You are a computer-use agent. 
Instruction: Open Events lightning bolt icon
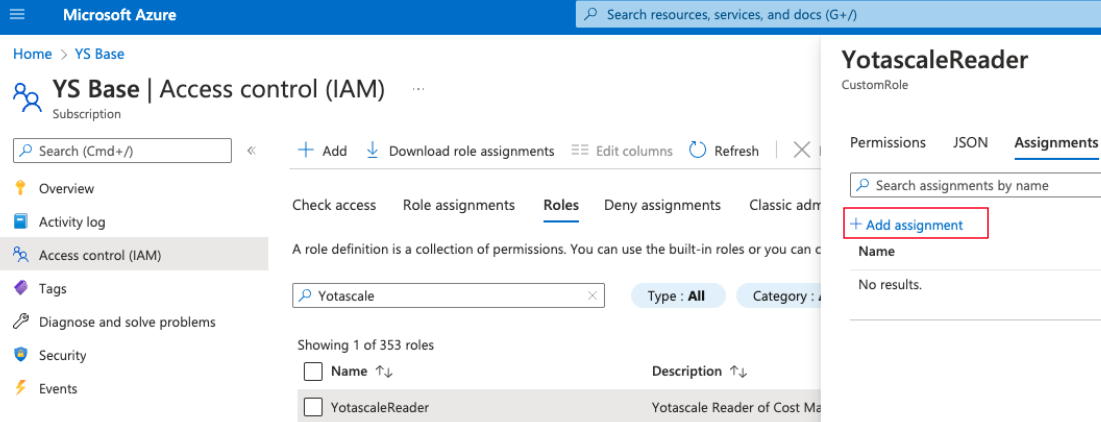[20, 388]
